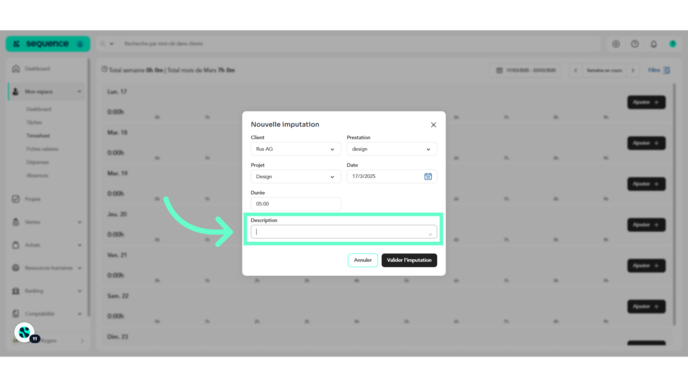Open Fiches salaires in the sidebar
This screenshot has height=387, width=688.
click(42, 149)
